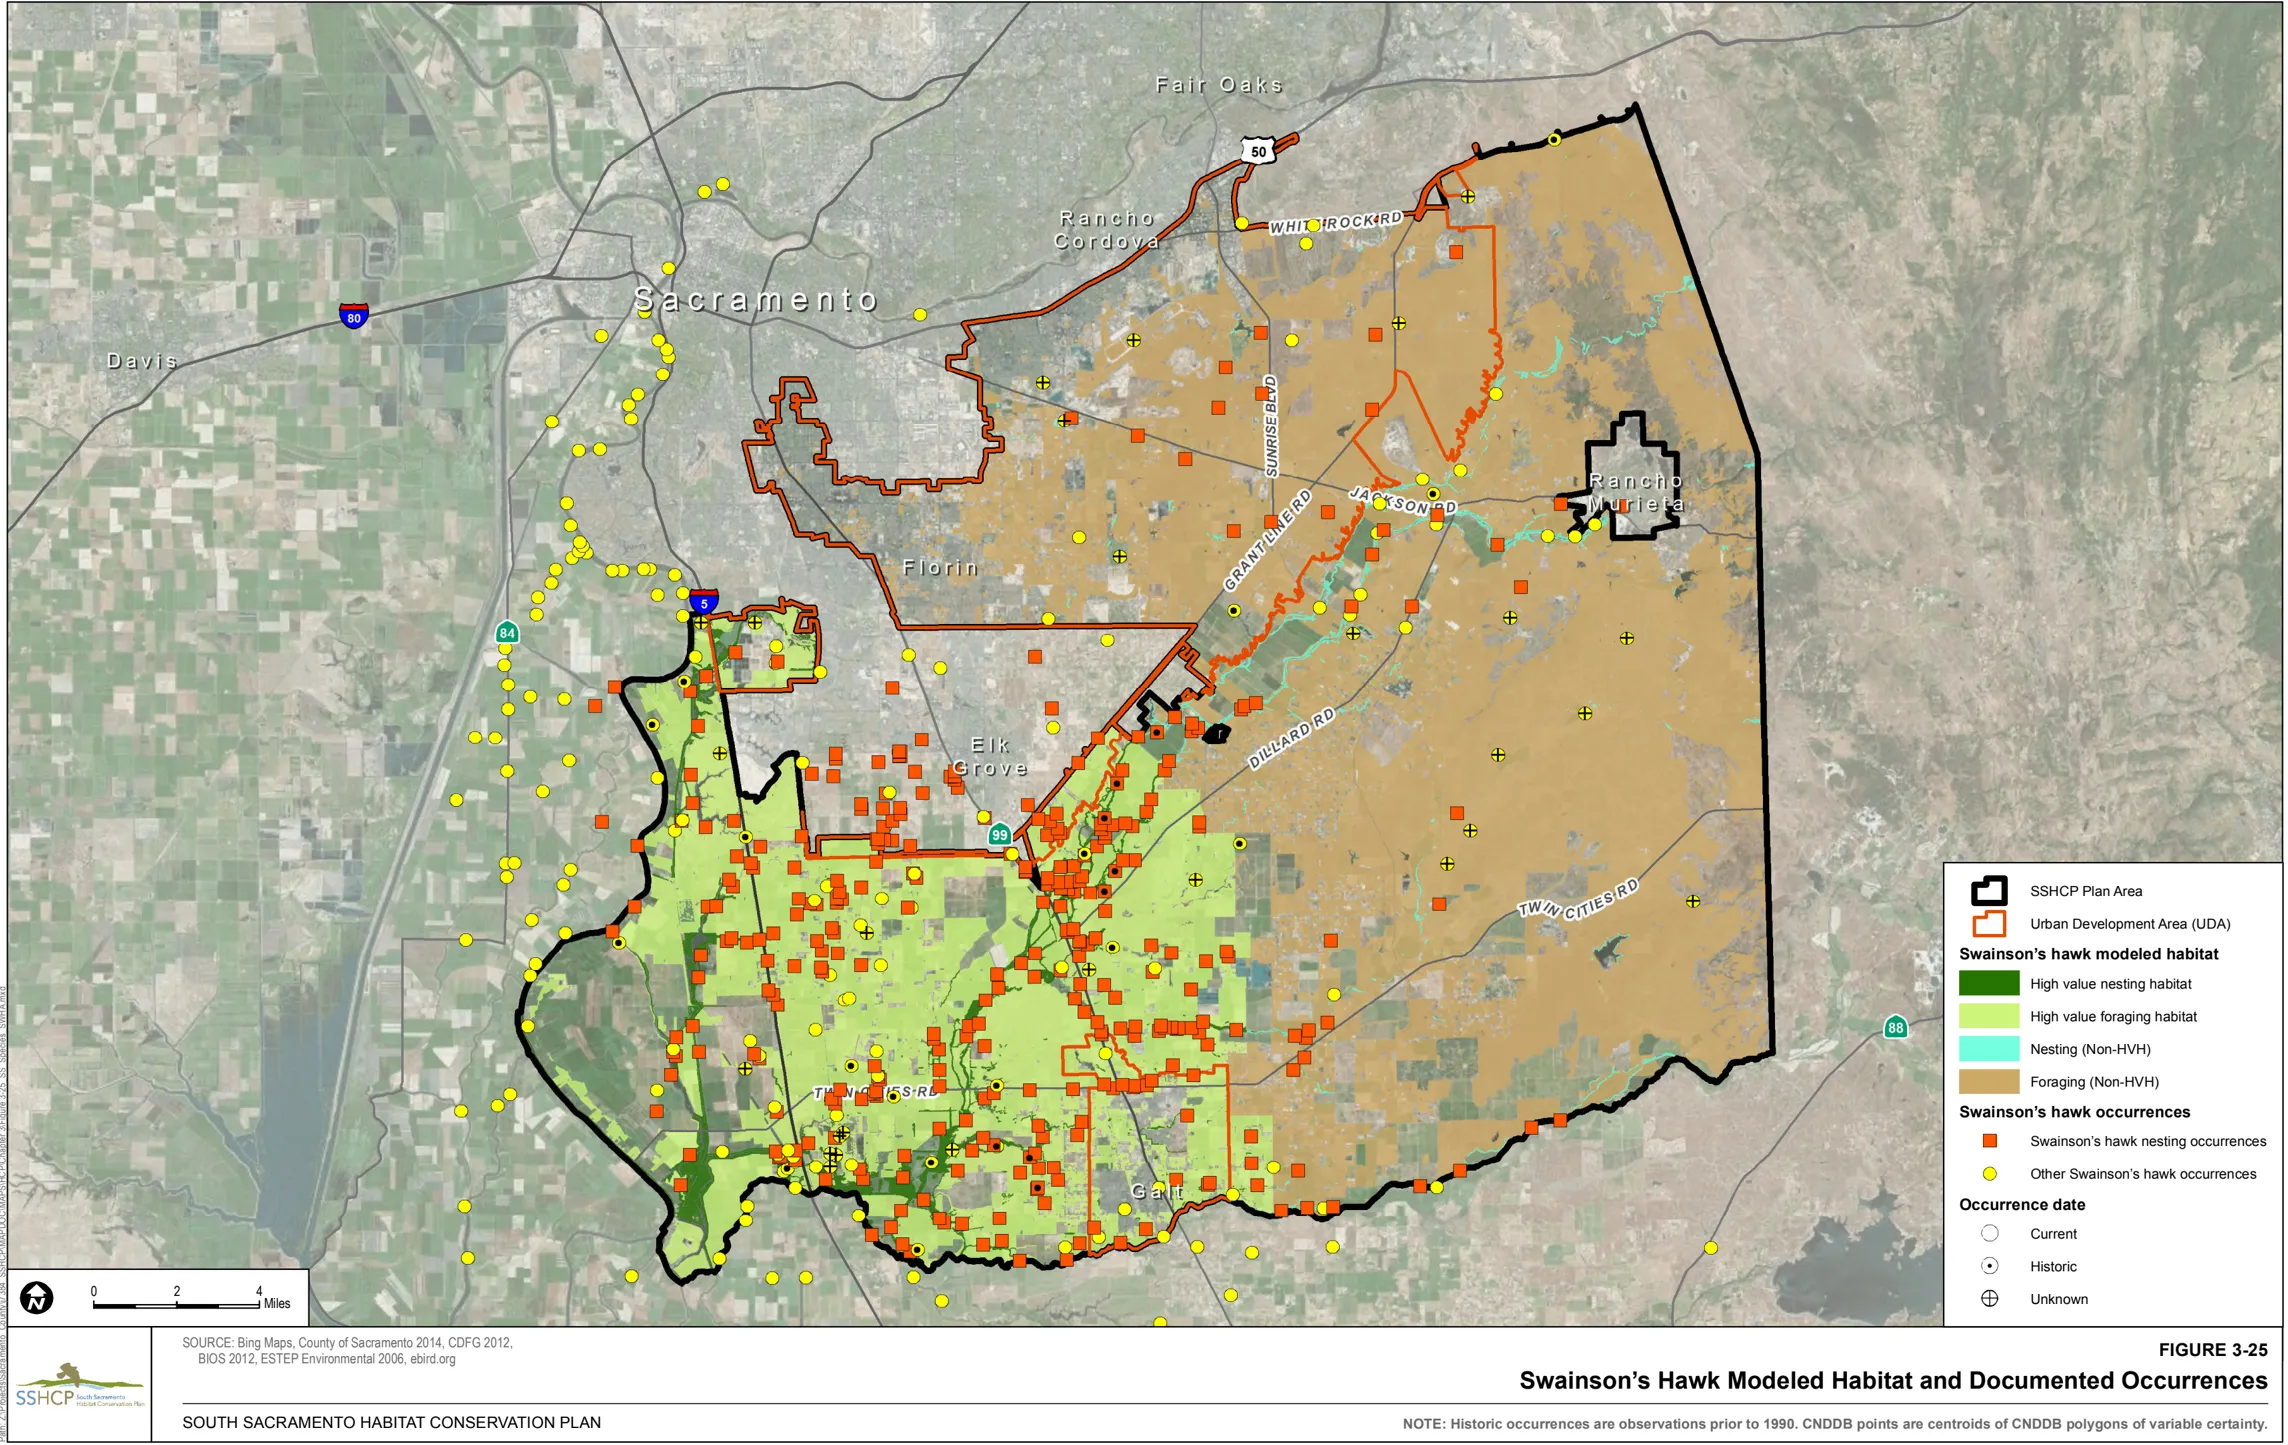The width and height of the screenshot is (2288, 1445).
Task: Click 'Swainson's hawk occurrences' legend heading
Action: coord(2074,1112)
